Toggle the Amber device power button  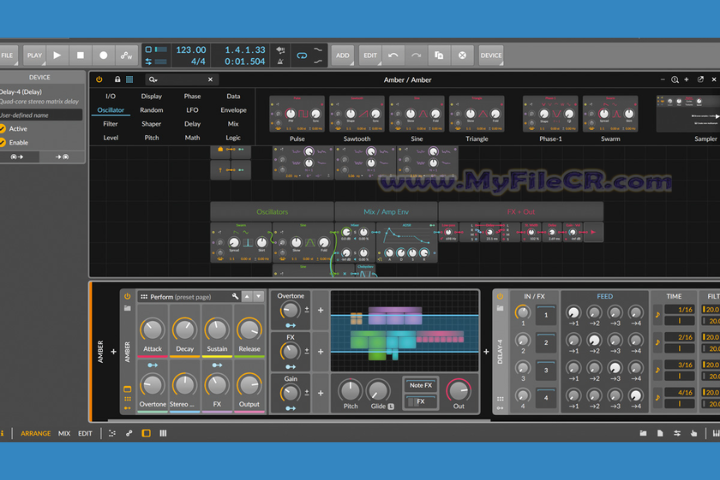click(127, 296)
